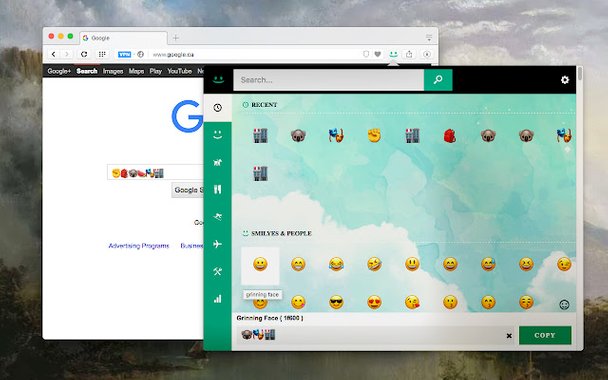Click the shield icon in the address bar

click(x=366, y=54)
